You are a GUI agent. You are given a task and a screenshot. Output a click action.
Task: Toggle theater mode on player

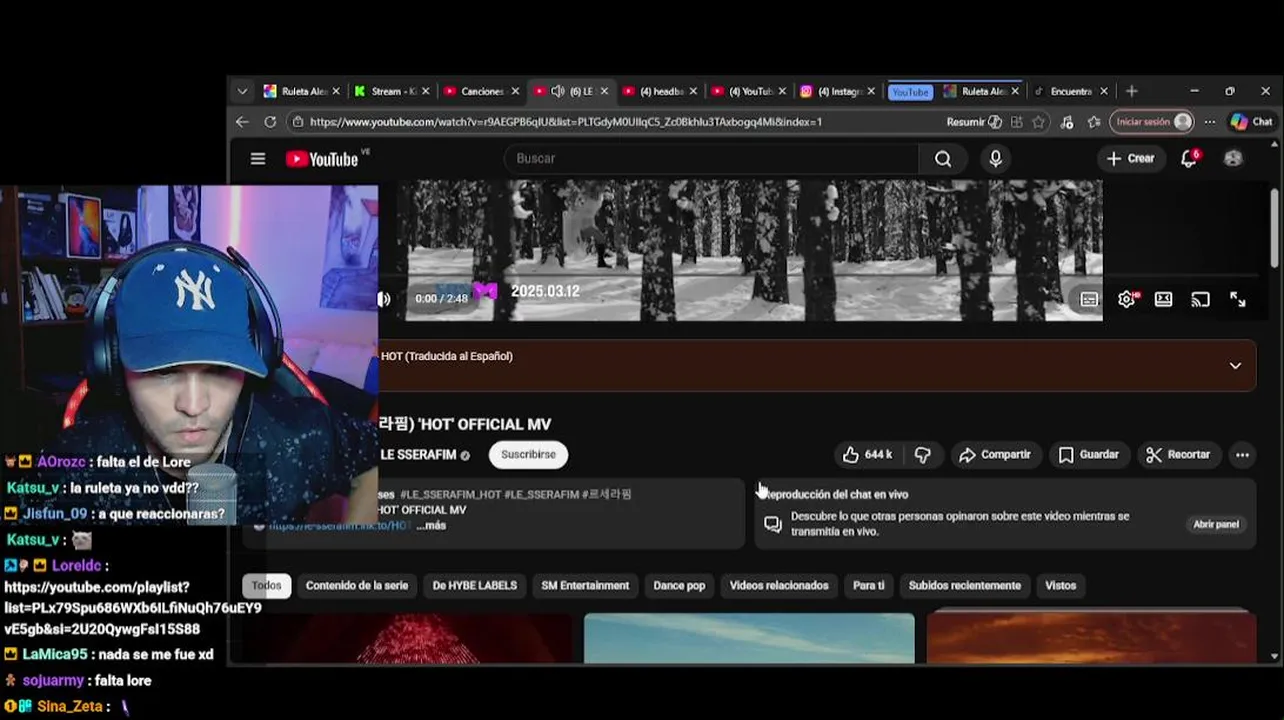(x=1163, y=299)
